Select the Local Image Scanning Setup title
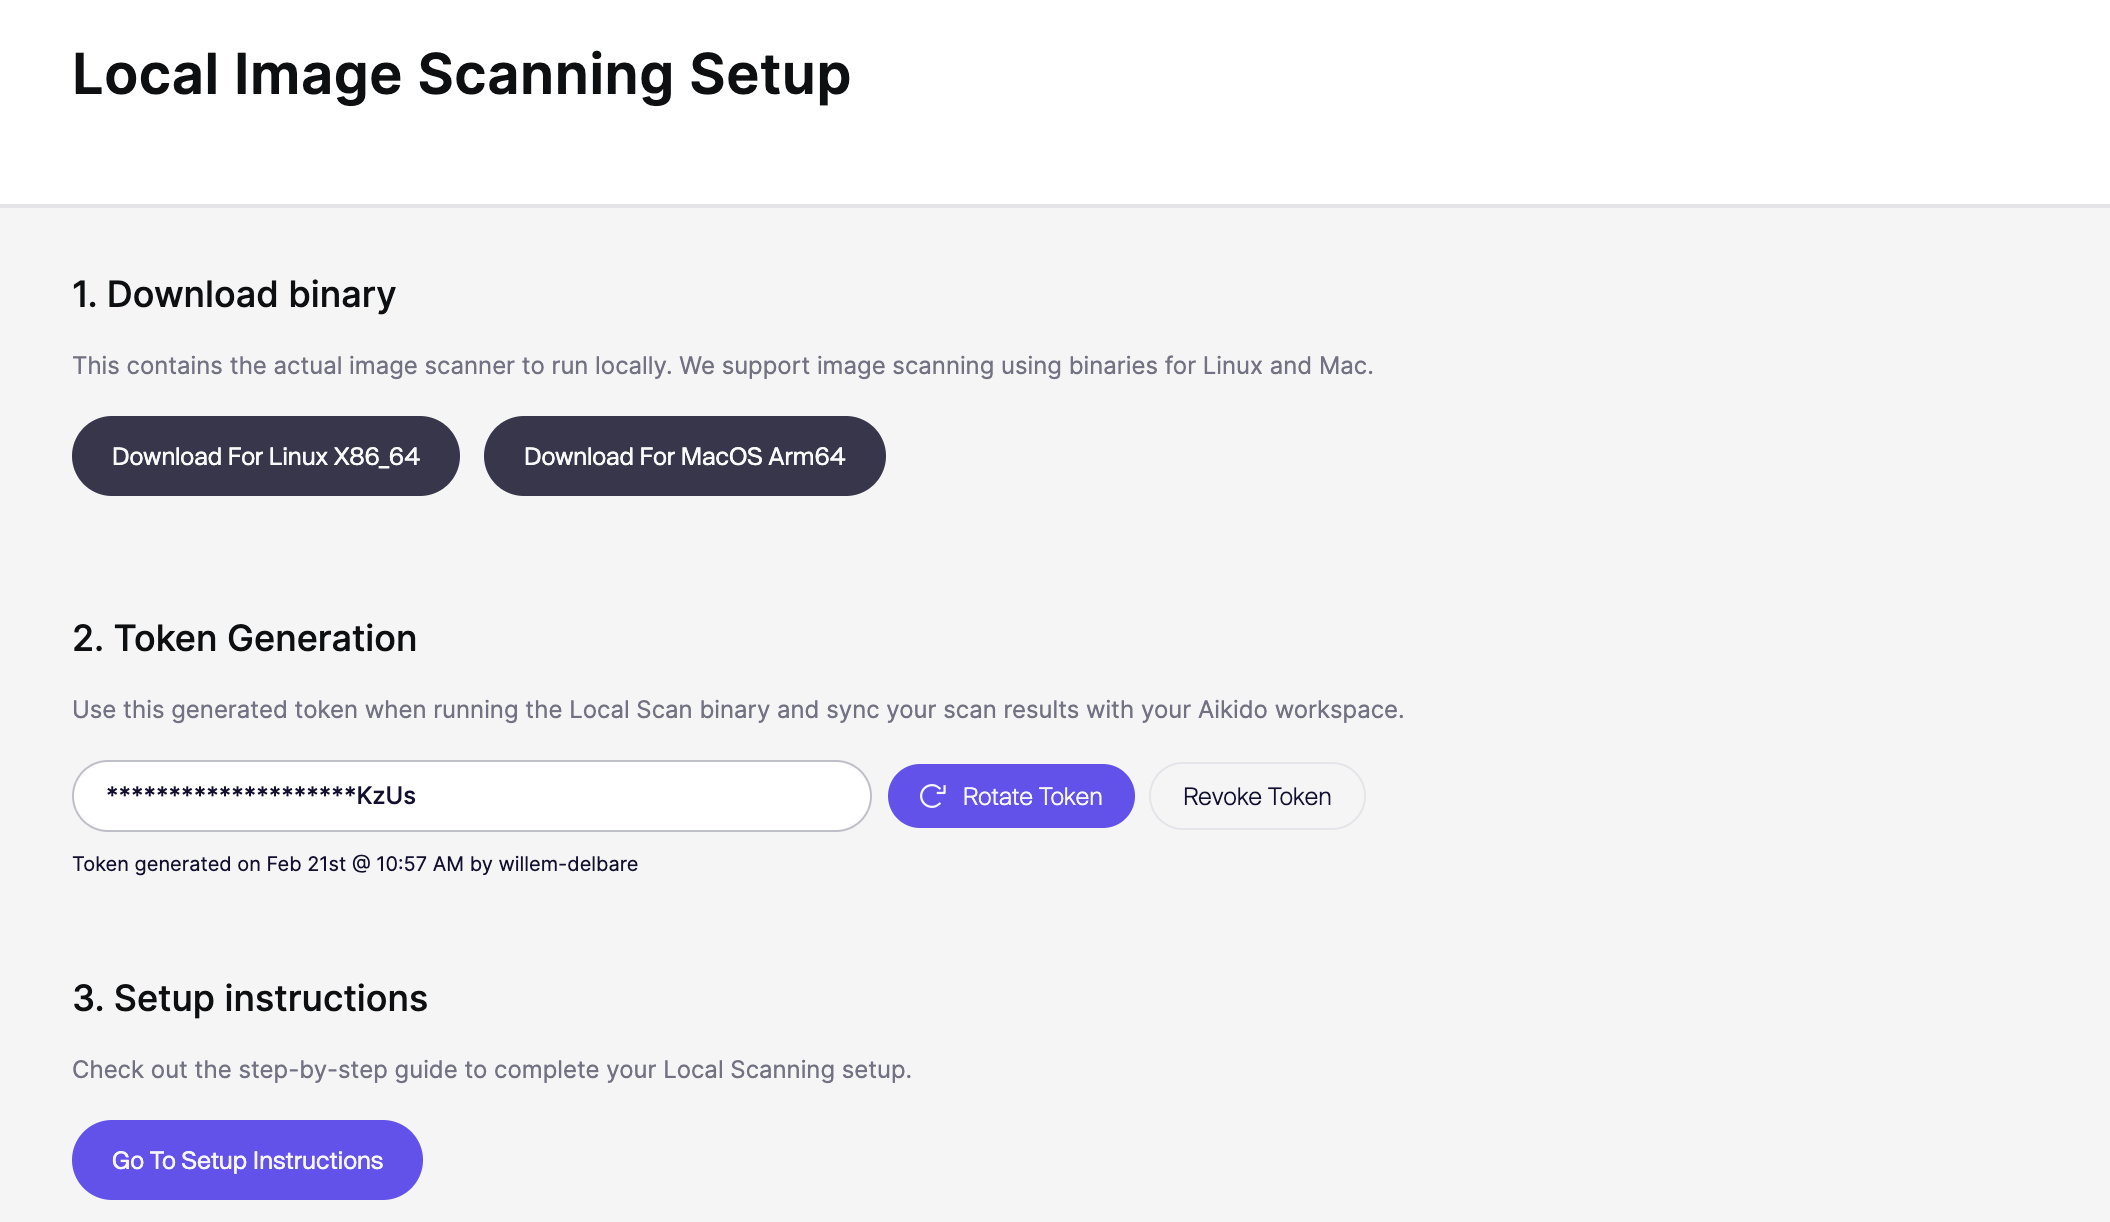This screenshot has height=1222, width=2110. point(461,75)
